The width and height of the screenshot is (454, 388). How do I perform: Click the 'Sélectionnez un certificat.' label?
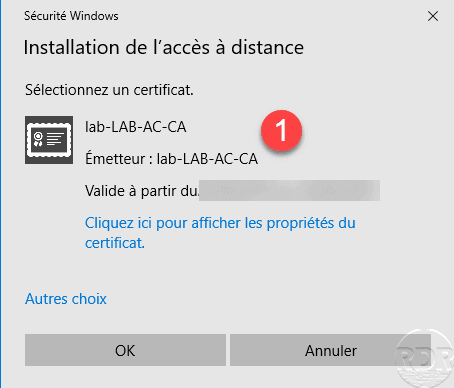point(109,90)
